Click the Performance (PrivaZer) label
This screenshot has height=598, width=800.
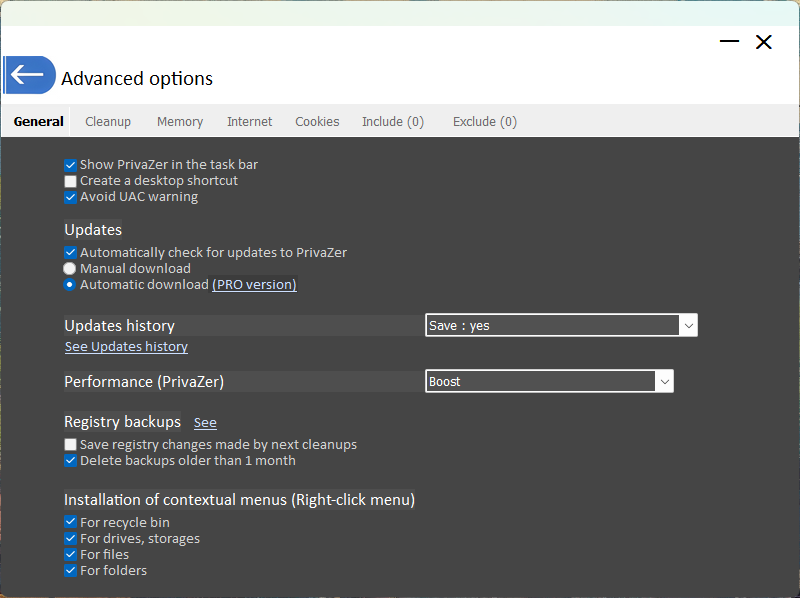[144, 382]
